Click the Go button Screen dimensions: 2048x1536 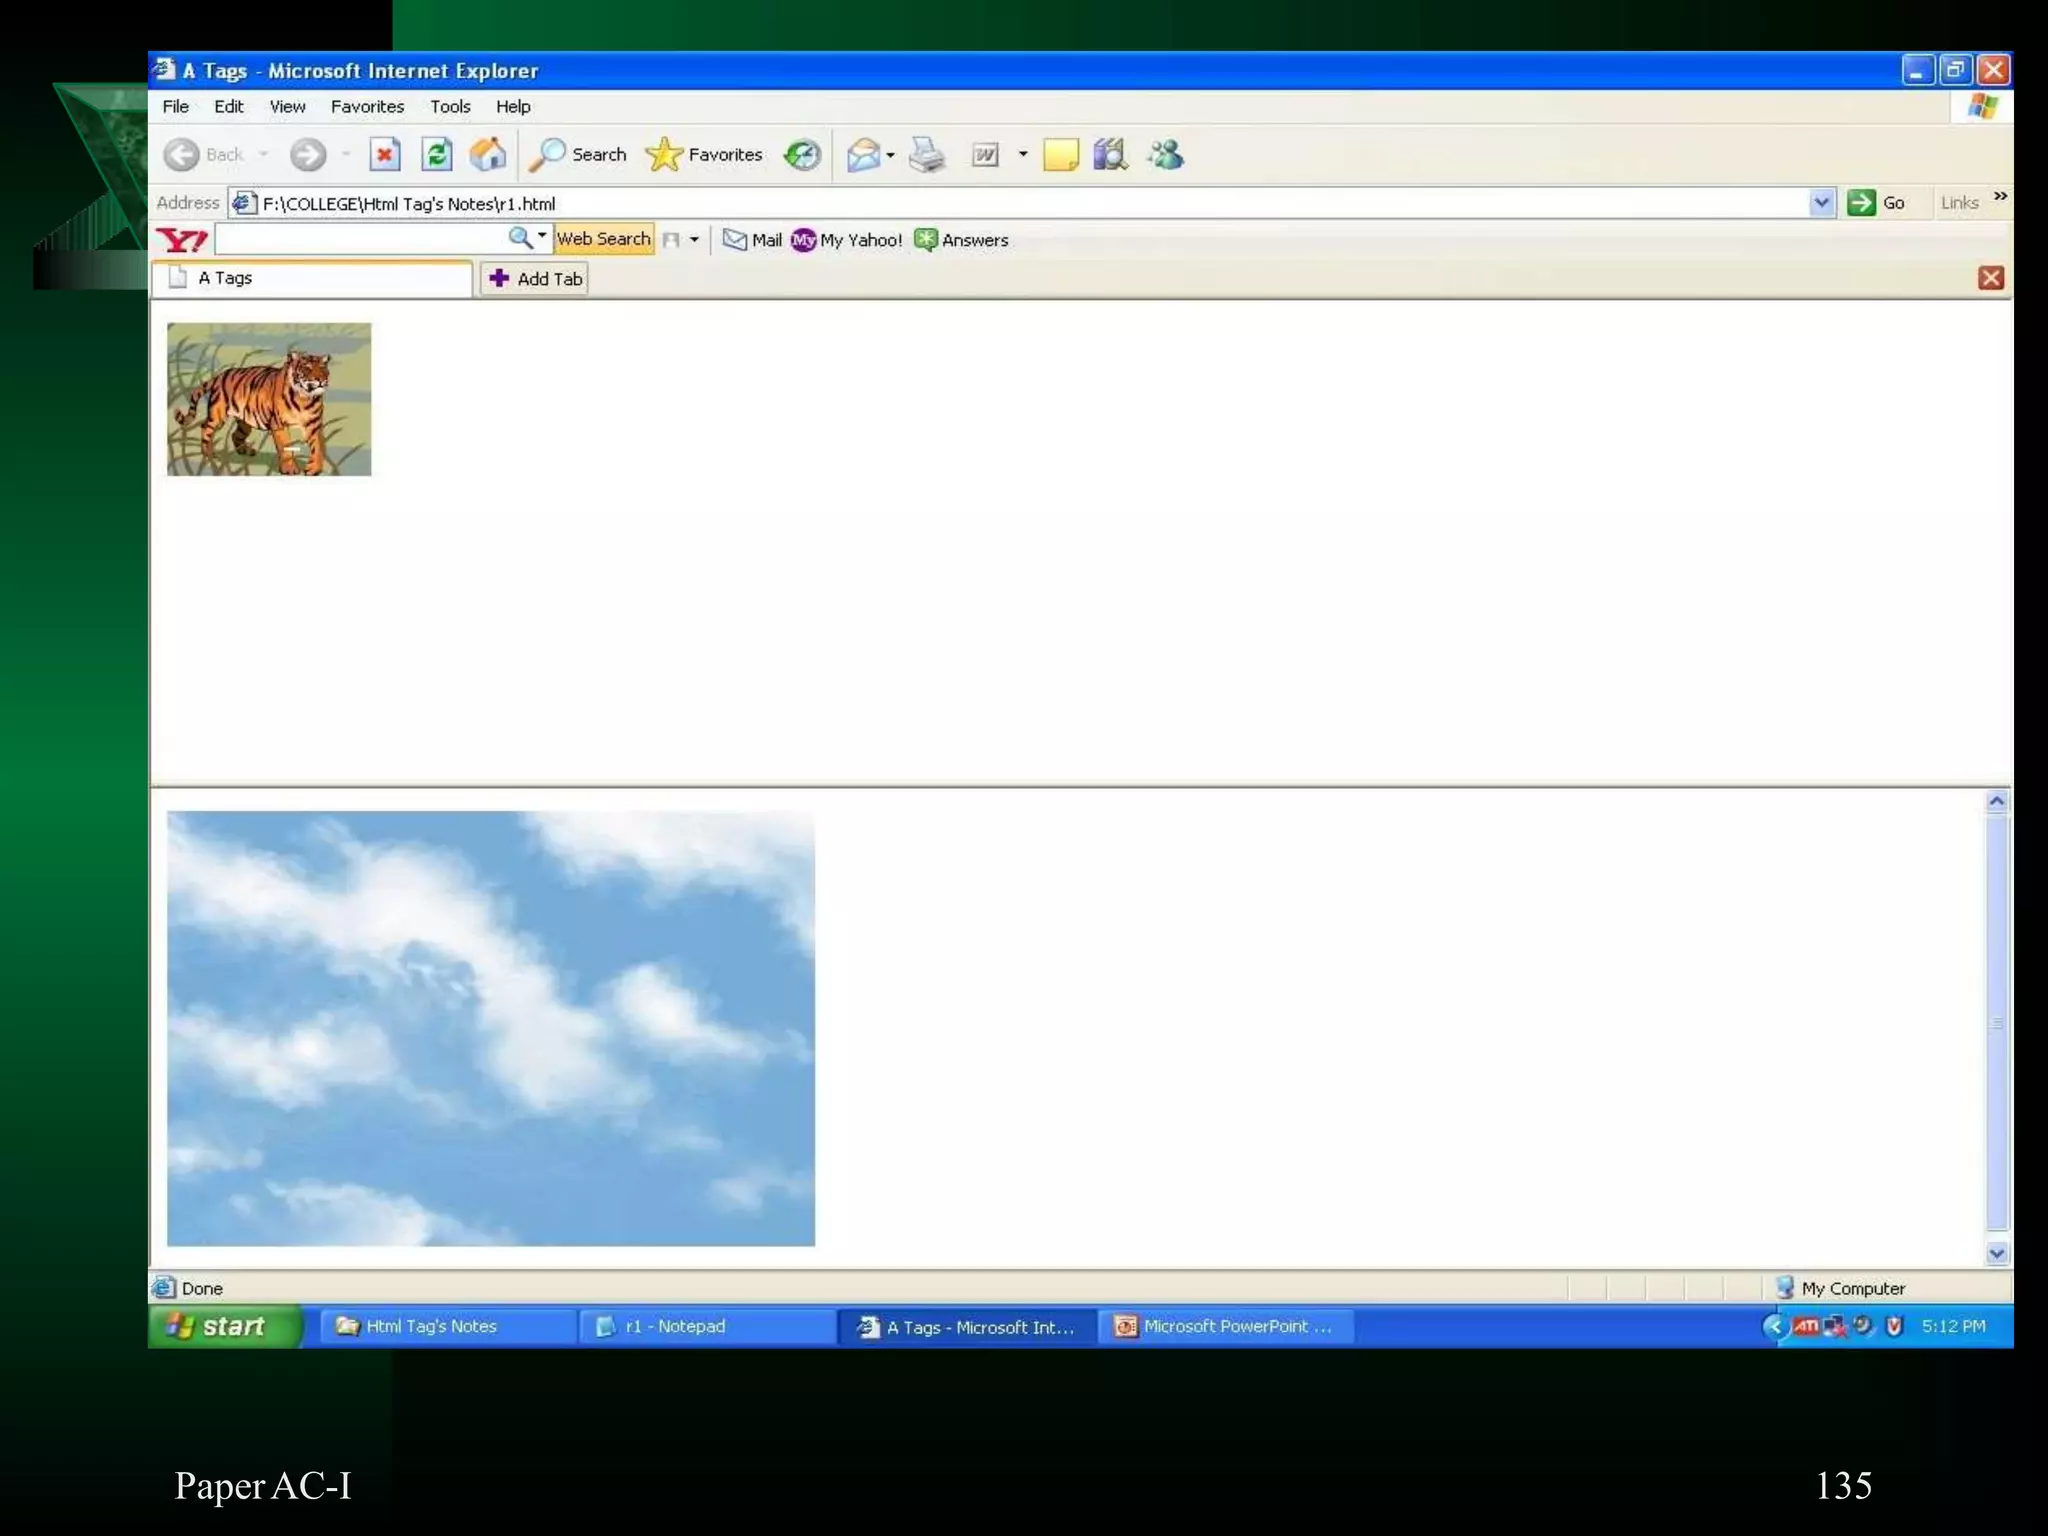pos(1877,203)
